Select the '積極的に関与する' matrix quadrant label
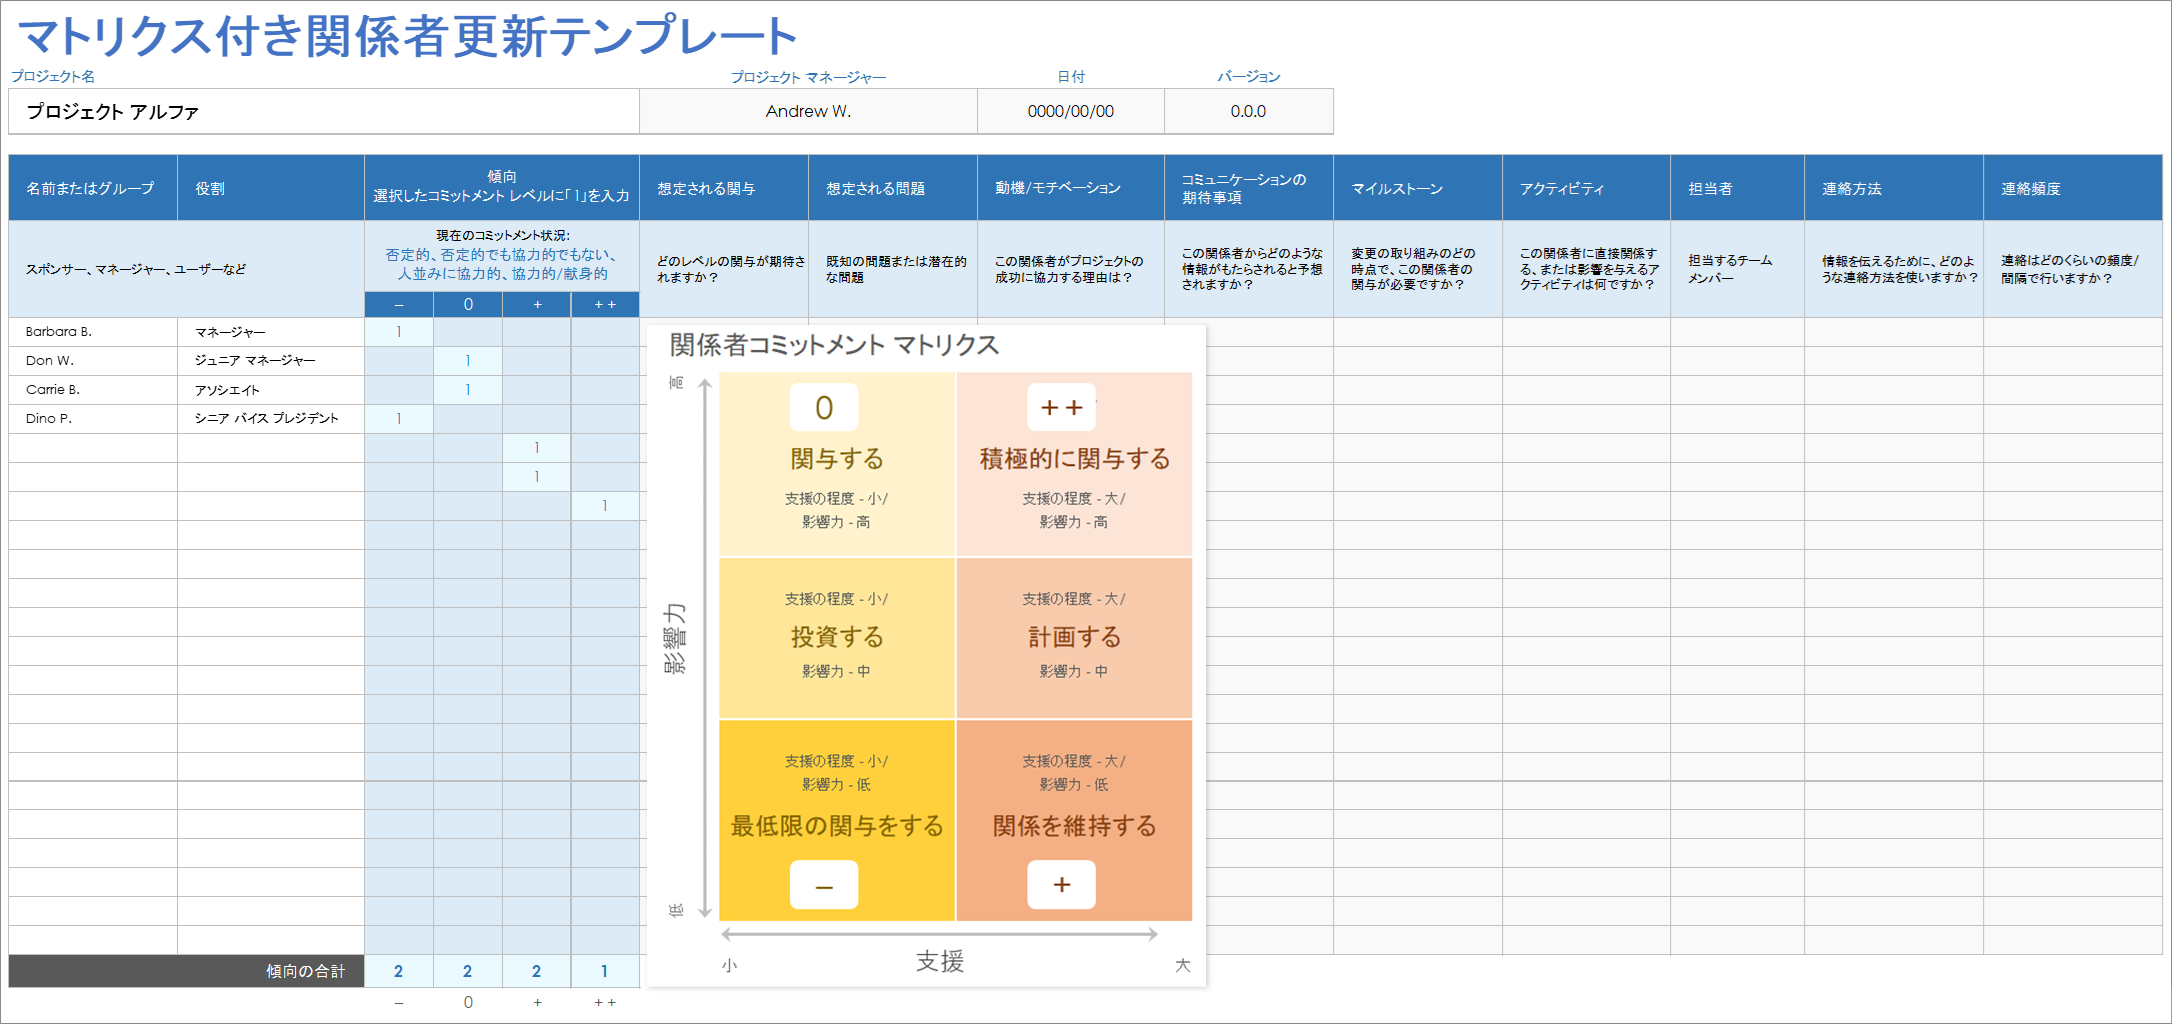2172x1024 pixels. [1075, 459]
